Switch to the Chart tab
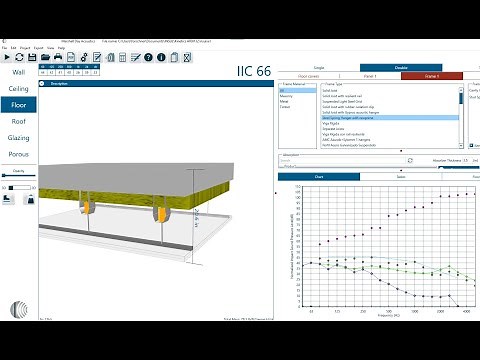Viewport: 480px width, 360px height. (x=319, y=177)
